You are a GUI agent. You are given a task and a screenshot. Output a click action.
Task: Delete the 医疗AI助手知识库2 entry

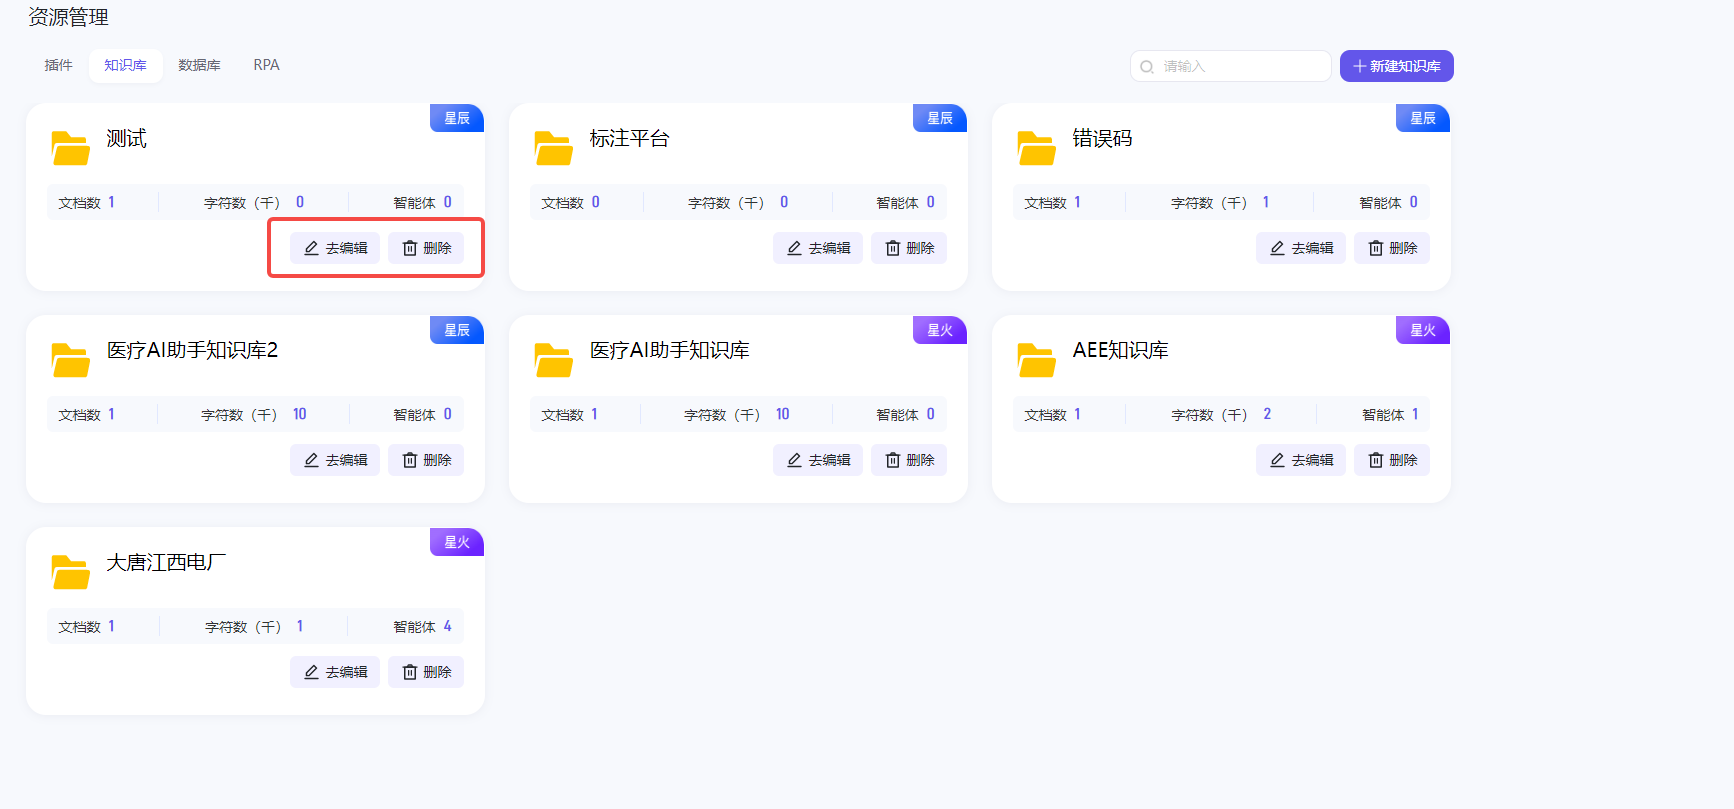pyautogui.click(x=426, y=460)
